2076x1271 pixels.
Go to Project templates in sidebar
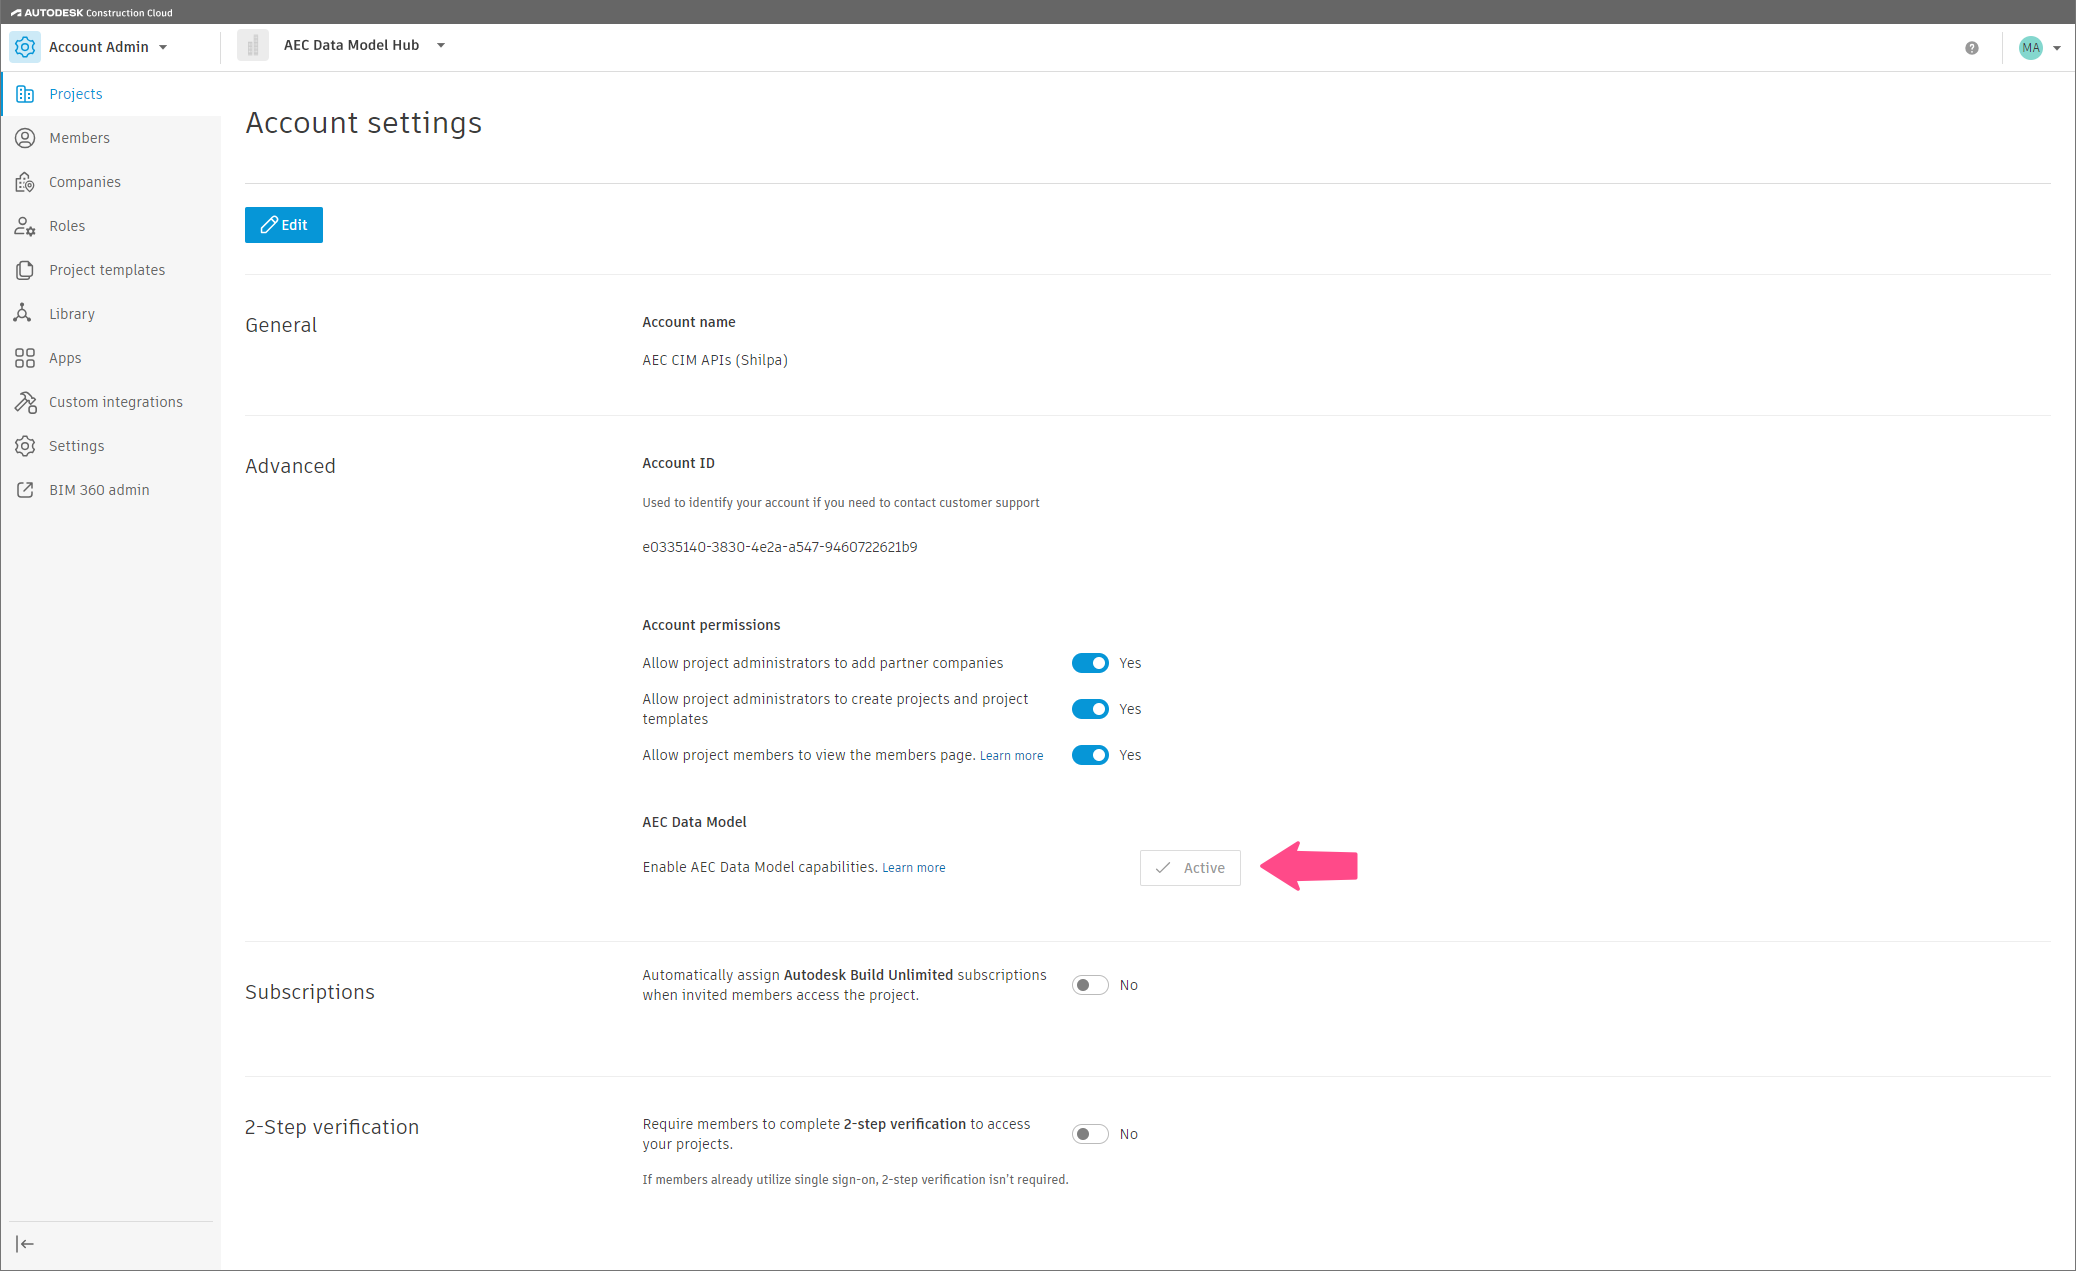[x=107, y=270]
